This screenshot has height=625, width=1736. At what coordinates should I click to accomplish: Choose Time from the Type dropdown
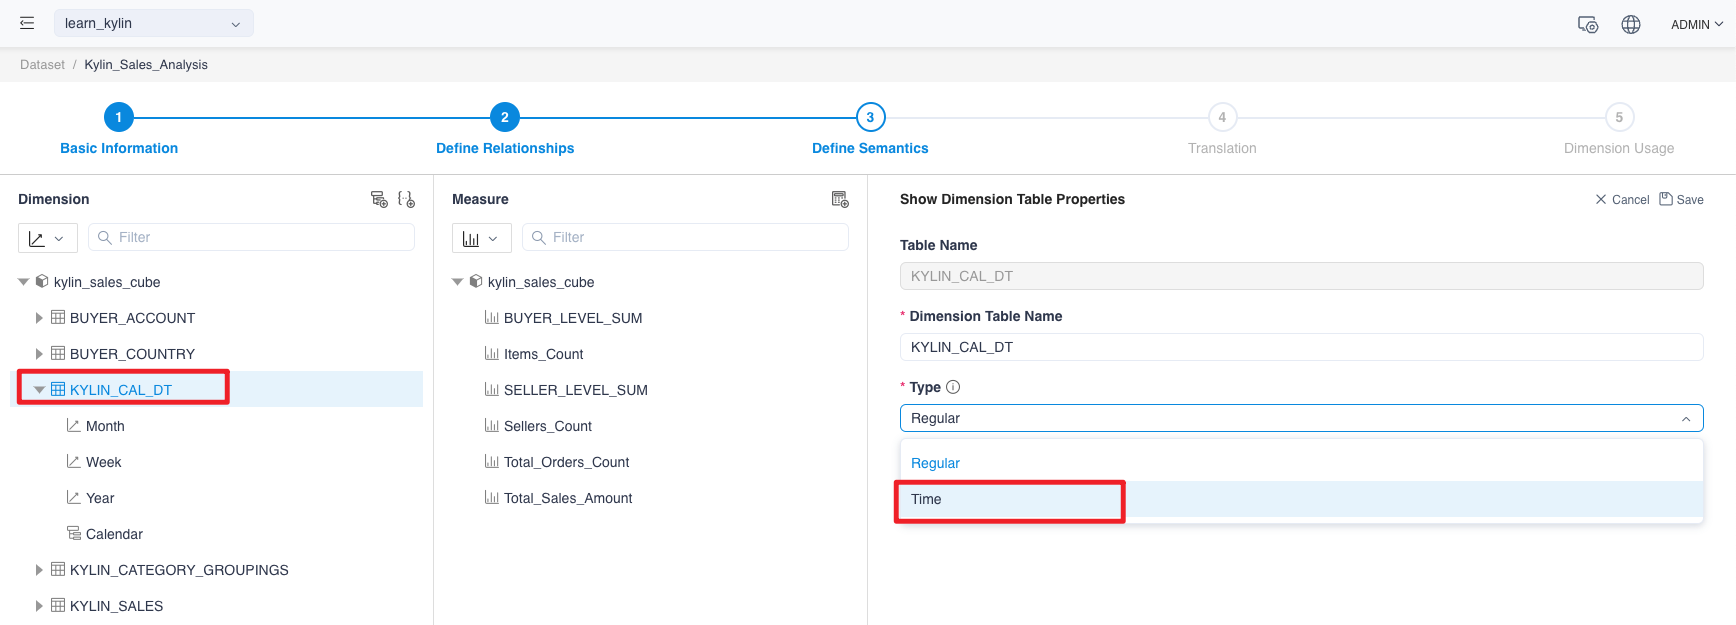click(x=926, y=499)
